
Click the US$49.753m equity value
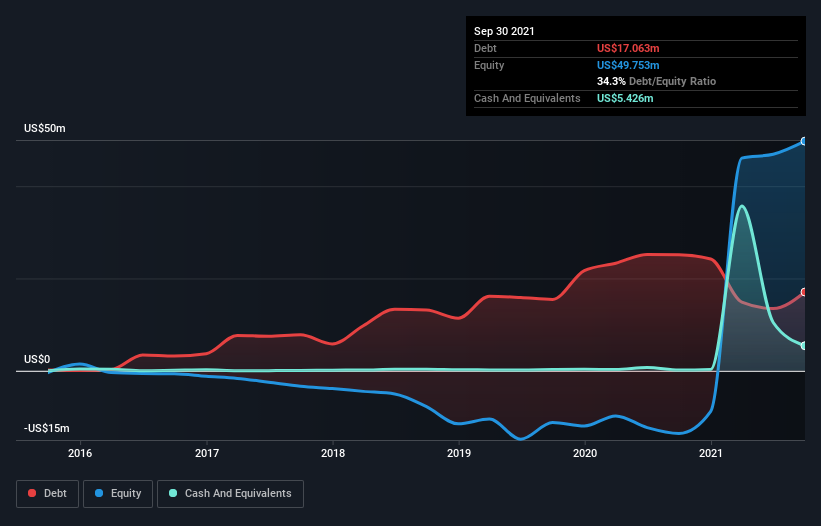pos(628,65)
